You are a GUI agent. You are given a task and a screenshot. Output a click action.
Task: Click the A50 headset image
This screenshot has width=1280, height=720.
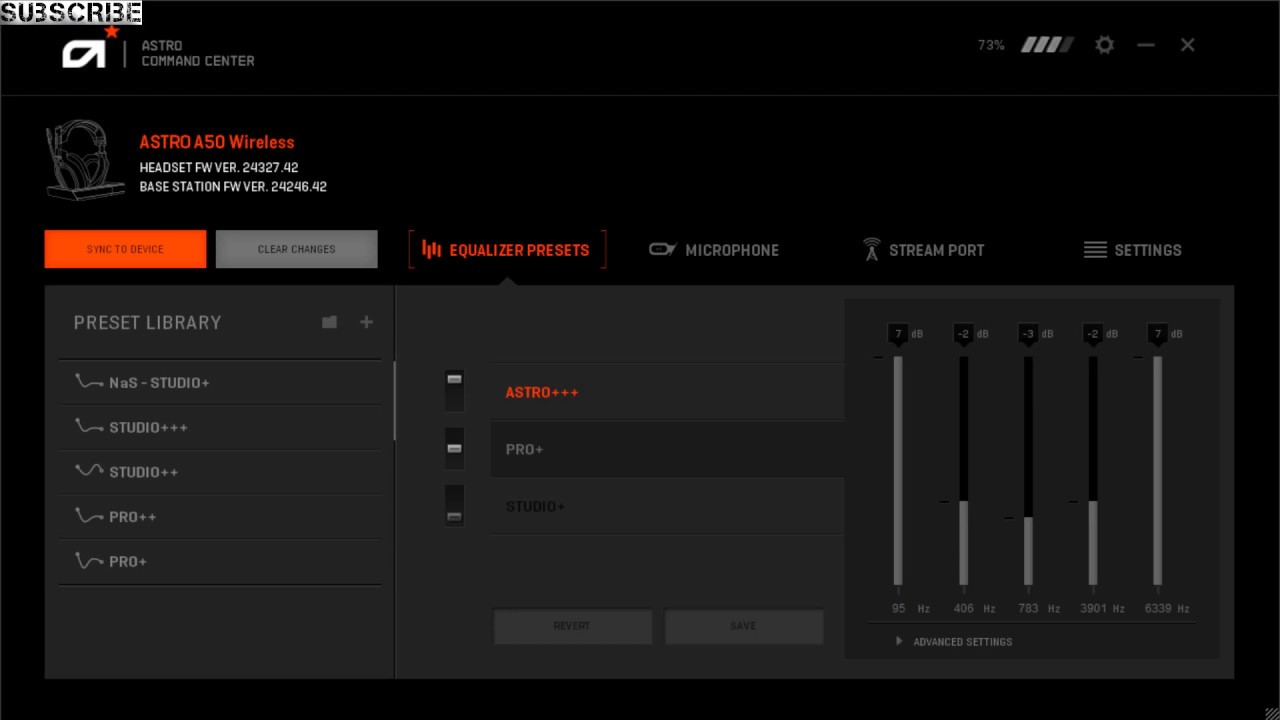84,160
